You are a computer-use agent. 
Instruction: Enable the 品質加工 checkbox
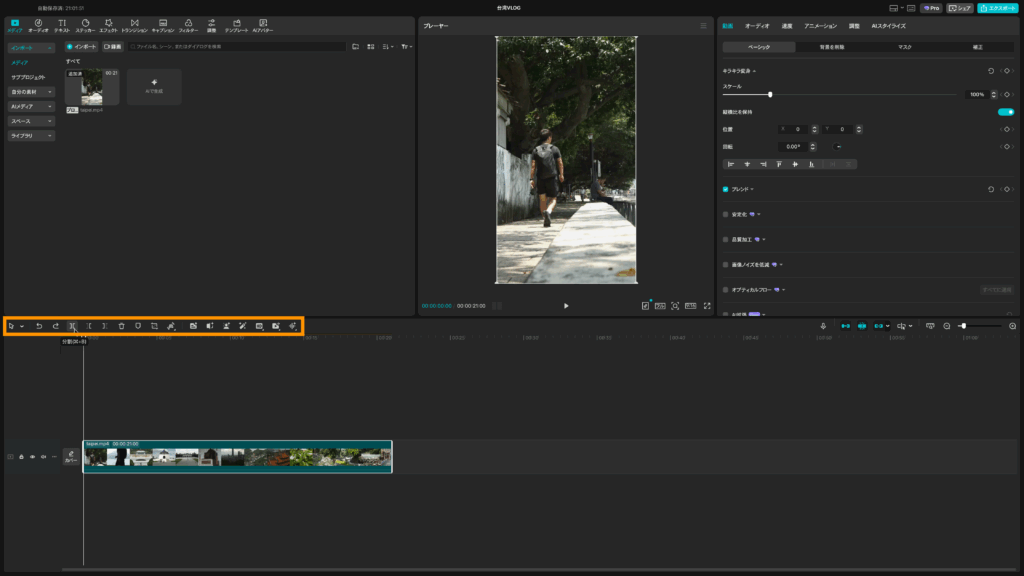point(726,240)
